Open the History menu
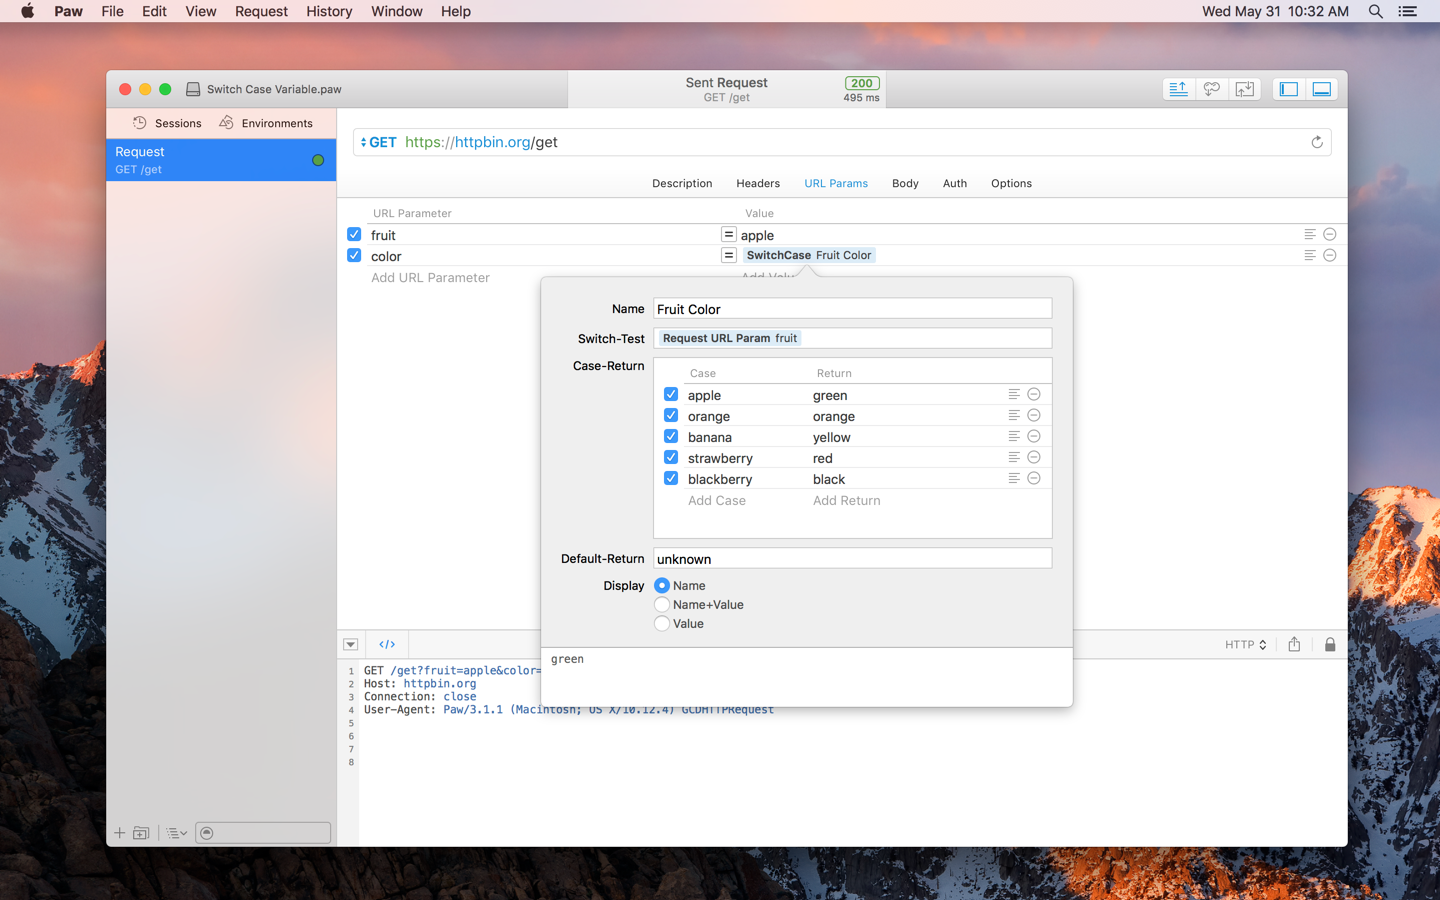Viewport: 1440px width, 900px height. 328,11
